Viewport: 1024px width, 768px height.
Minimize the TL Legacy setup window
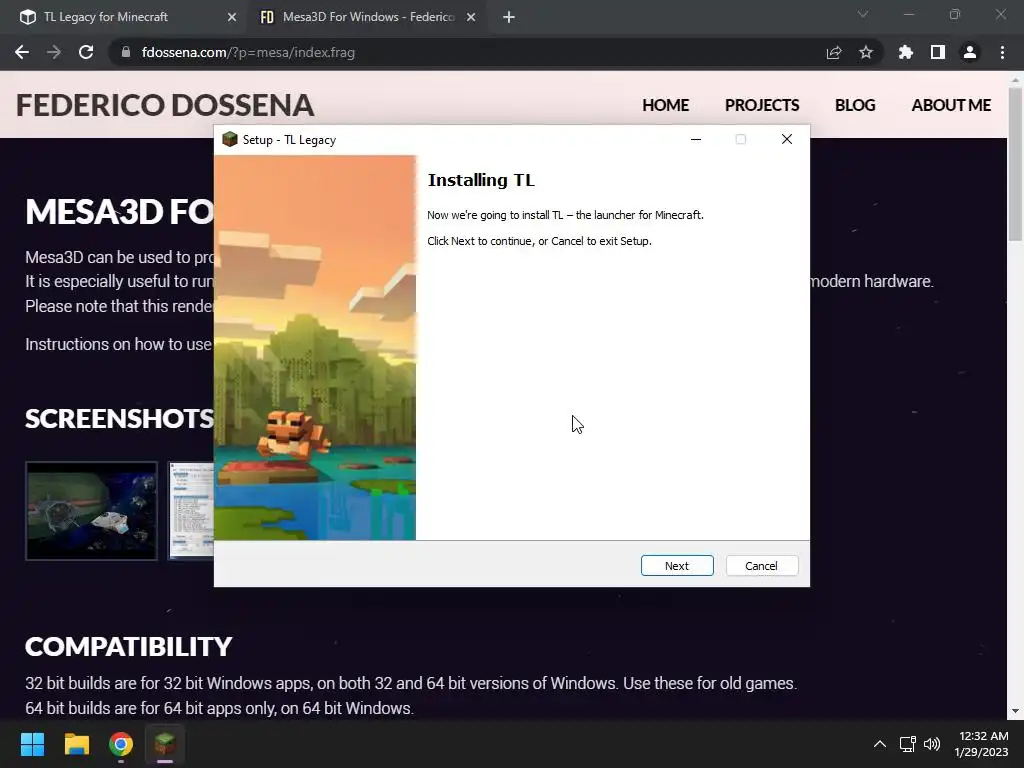tap(696, 139)
